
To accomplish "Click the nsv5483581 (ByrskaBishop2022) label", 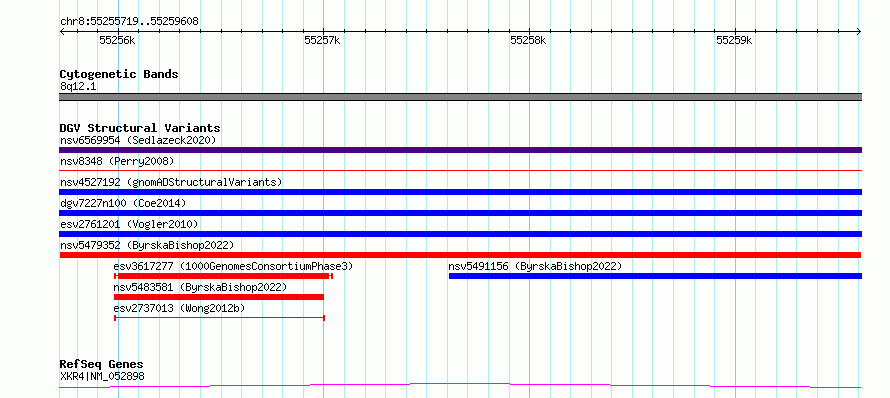I will tap(200, 287).
